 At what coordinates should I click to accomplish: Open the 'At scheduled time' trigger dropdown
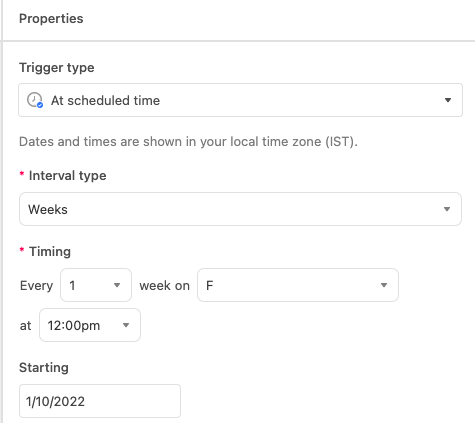click(x=240, y=100)
